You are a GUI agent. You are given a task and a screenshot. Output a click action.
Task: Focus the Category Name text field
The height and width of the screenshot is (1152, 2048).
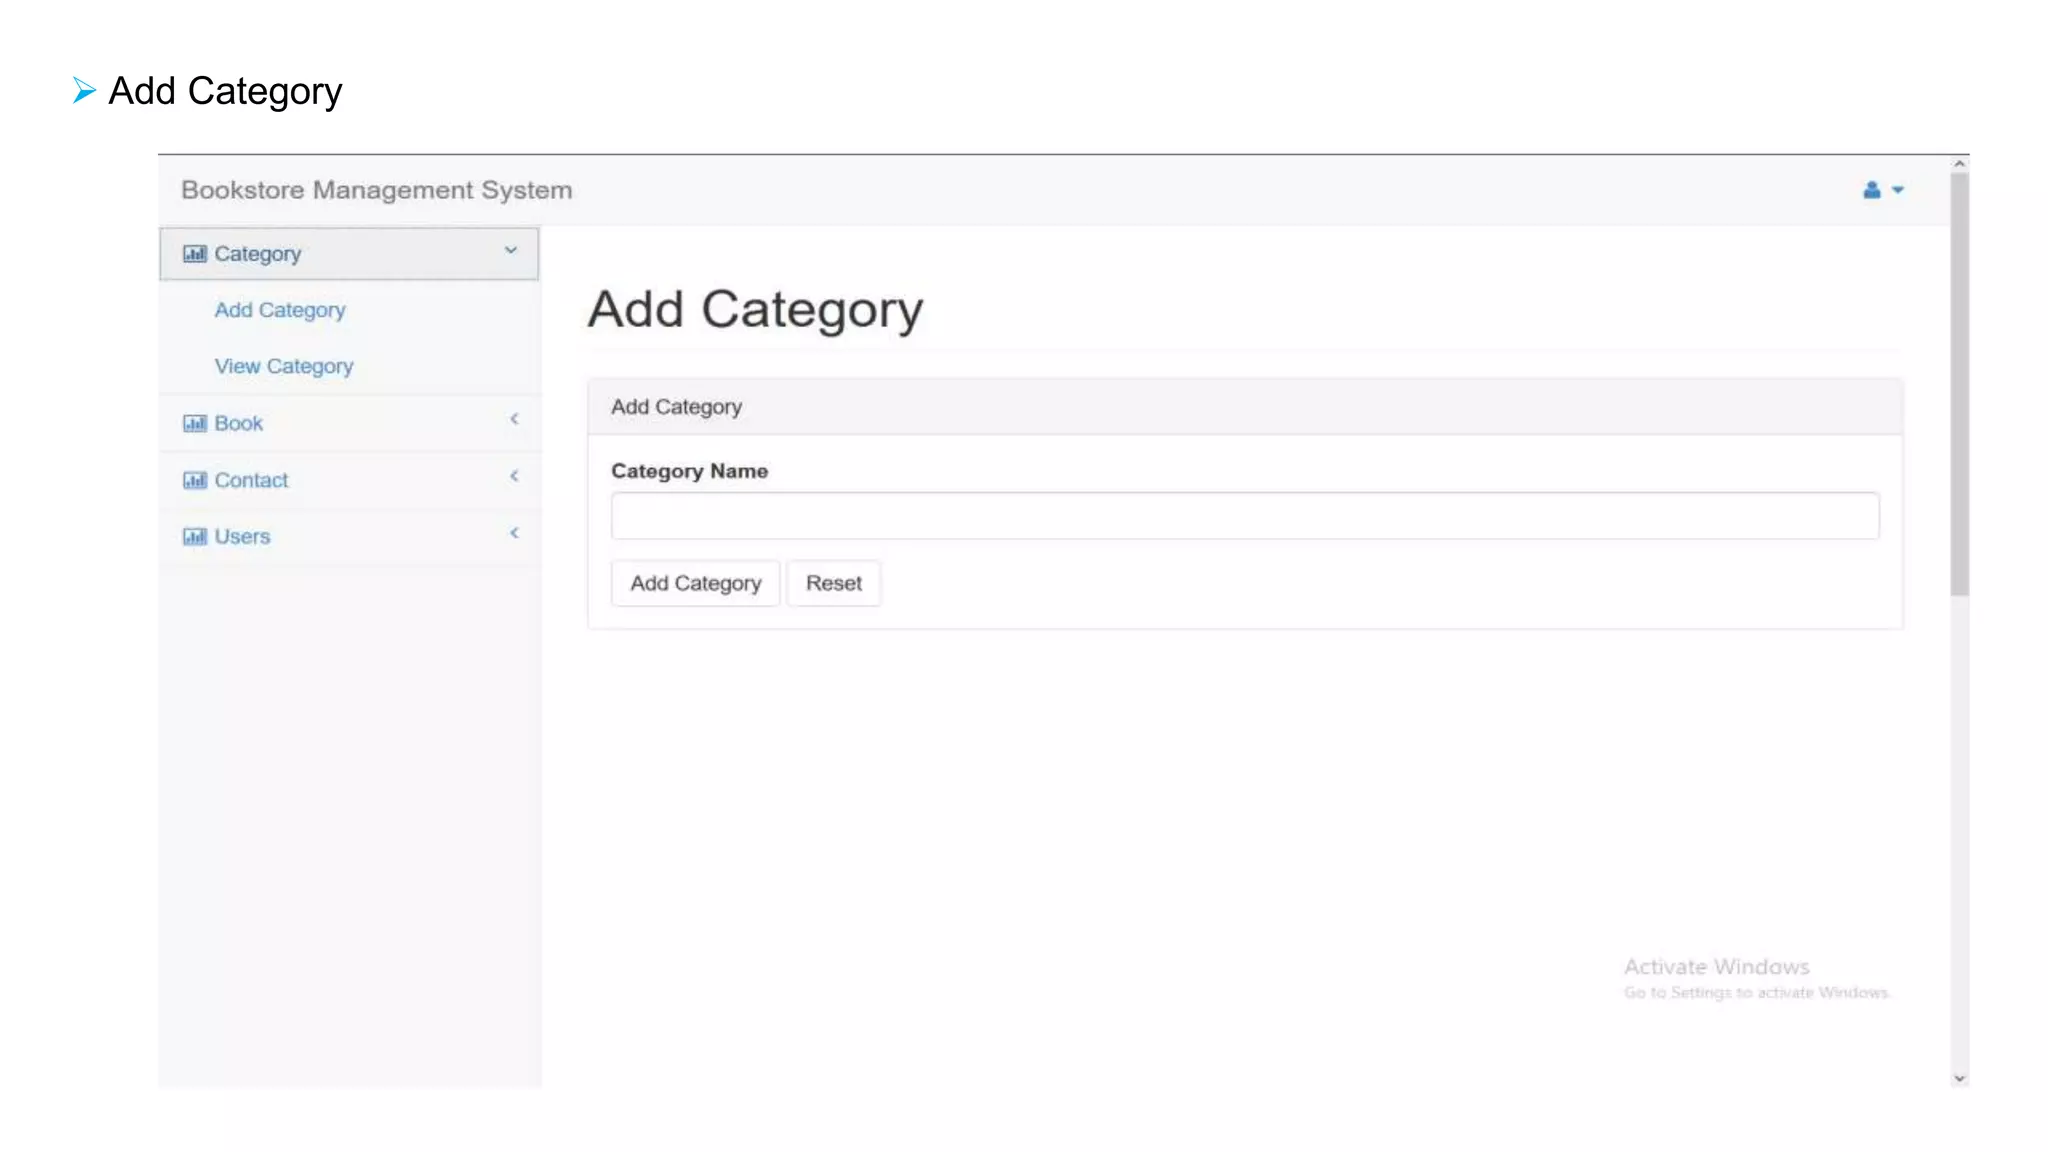point(1244,516)
